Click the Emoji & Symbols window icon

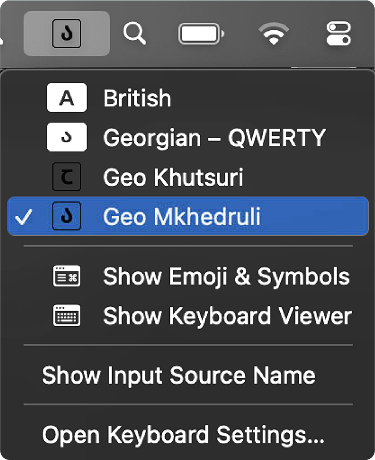[67, 276]
